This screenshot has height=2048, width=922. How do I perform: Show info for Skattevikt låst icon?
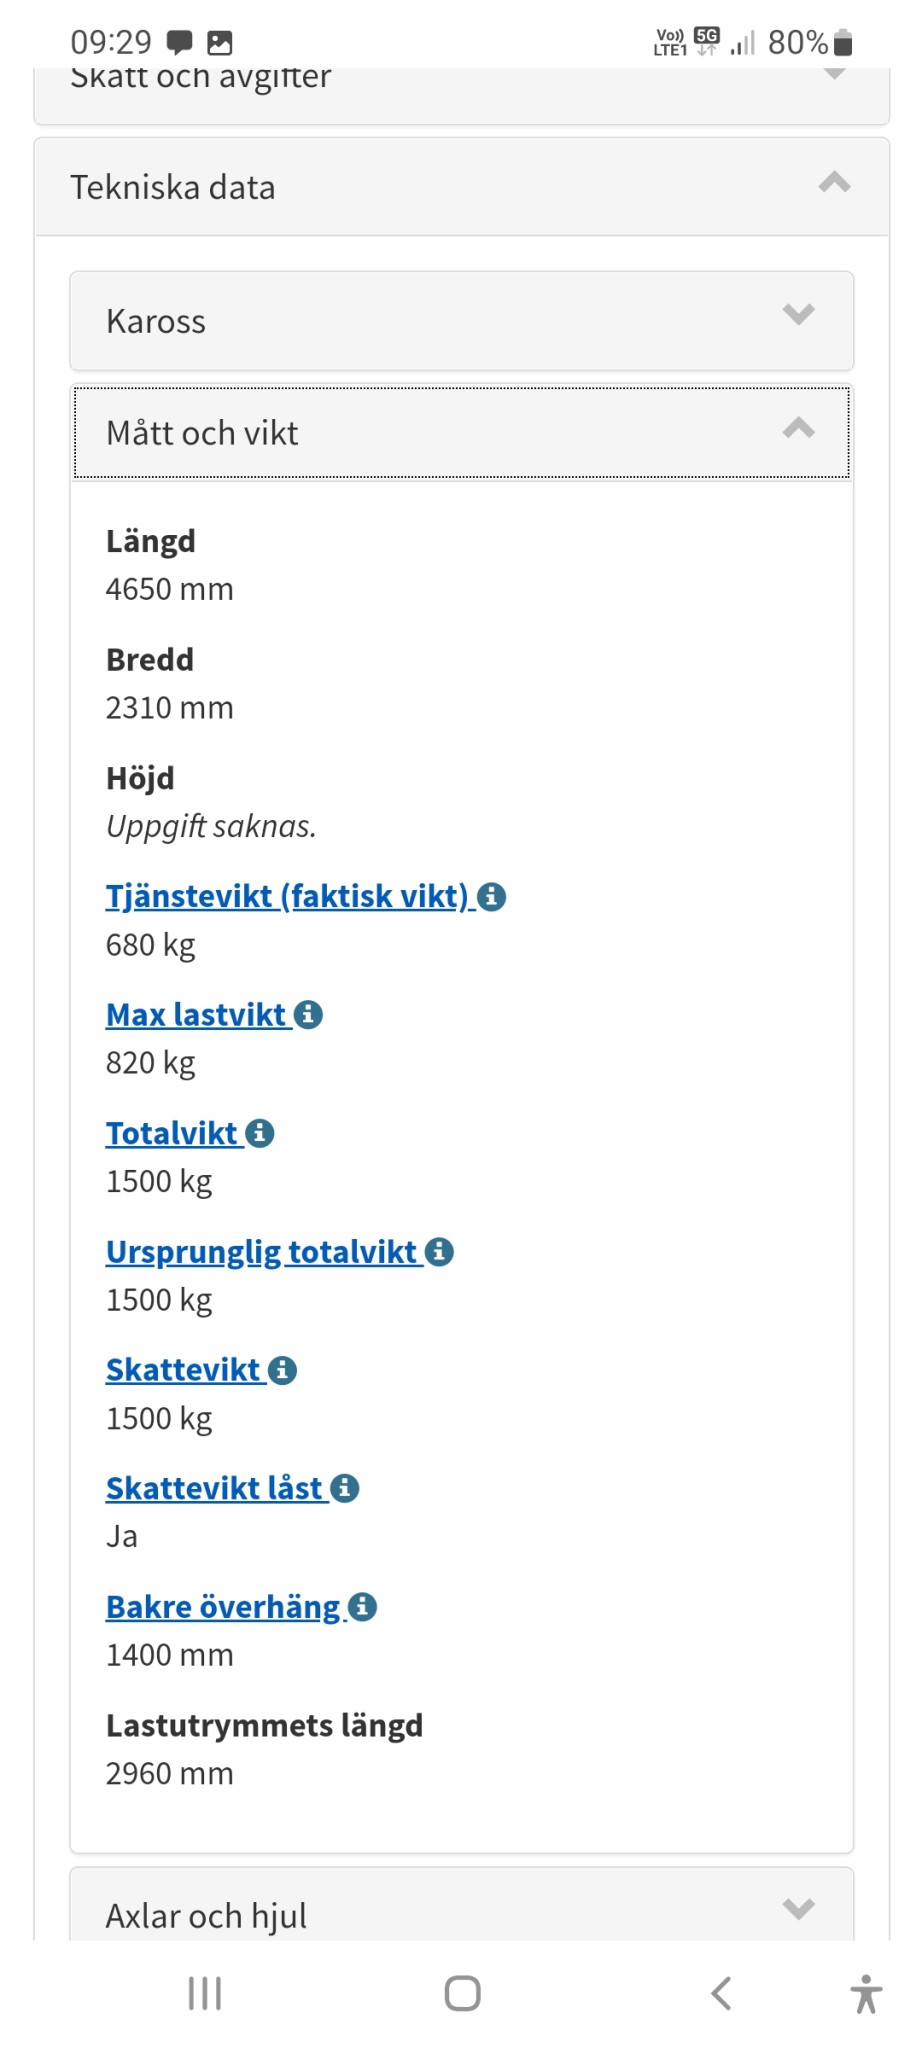pos(345,1489)
